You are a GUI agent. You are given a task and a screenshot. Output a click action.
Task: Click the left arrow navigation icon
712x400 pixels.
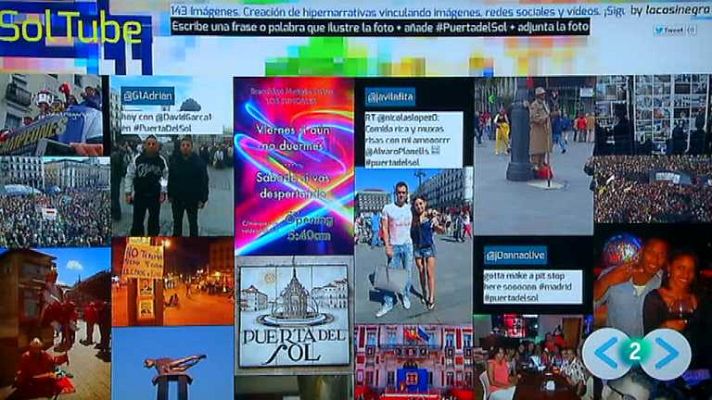pyautogui.click(x=608, y=354)
